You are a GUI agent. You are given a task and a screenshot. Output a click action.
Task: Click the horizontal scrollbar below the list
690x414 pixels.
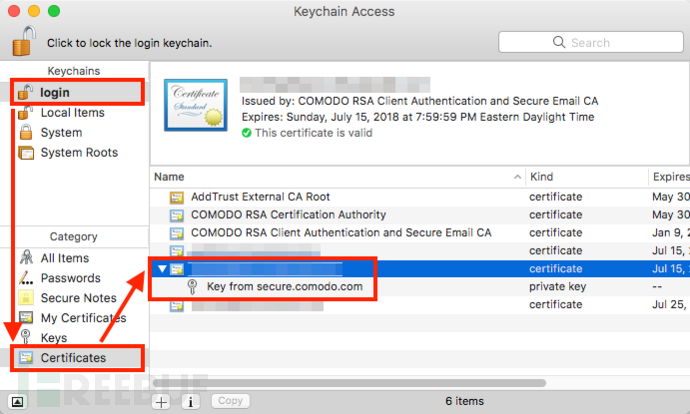point(350,383)
